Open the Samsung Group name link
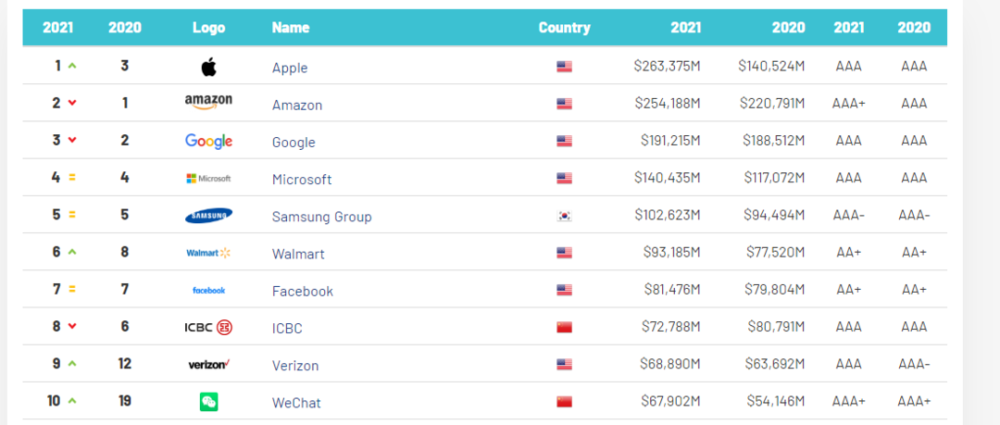This screenshot has width=1000, height=425. coord(321,216)
